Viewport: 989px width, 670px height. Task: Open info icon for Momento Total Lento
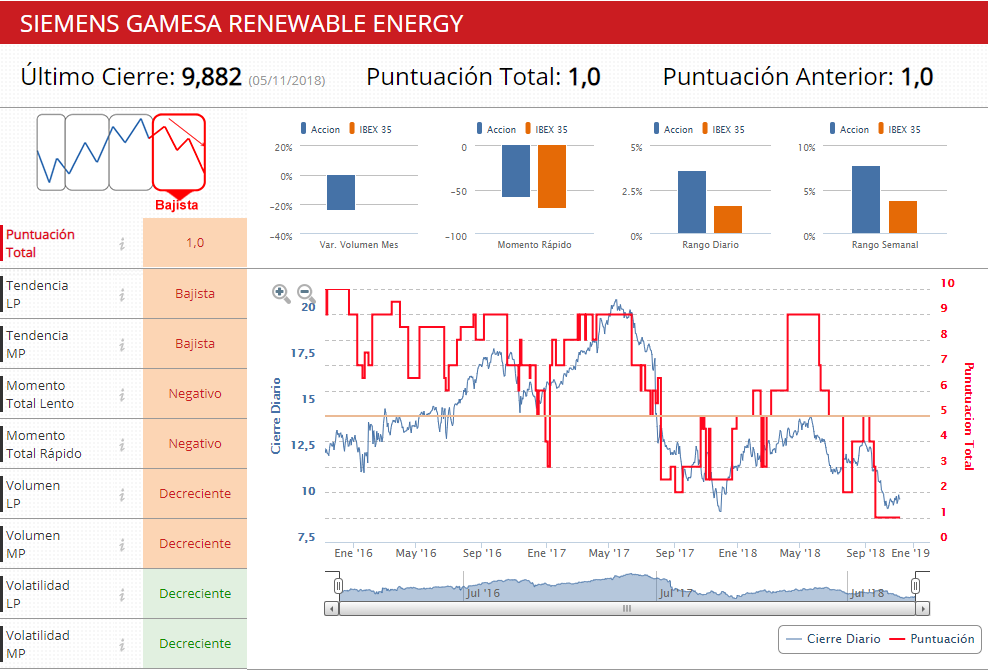pyautogui.click(x=122, y=394)
